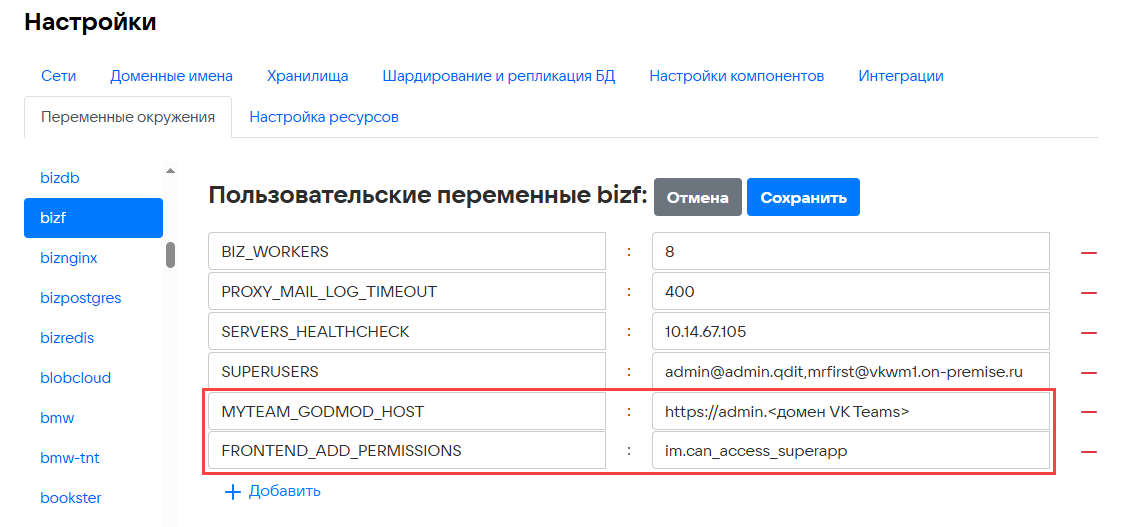The height and width of the screenshot is (527, 1145).
Task: Click the minus icon next to SERVERS_HEALTHCHECK
Action: tap(1088, 332)
